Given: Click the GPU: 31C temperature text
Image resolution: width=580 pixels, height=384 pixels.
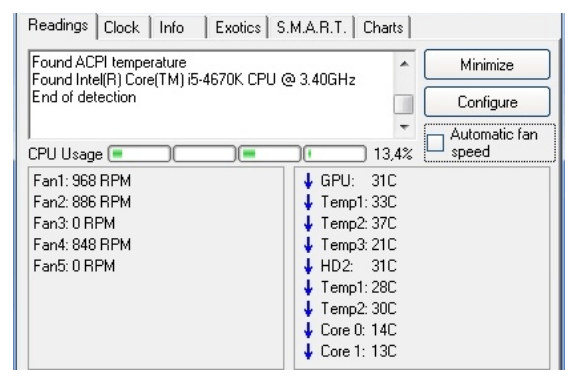Looking at the screenshot, I should tap(358, 181).
